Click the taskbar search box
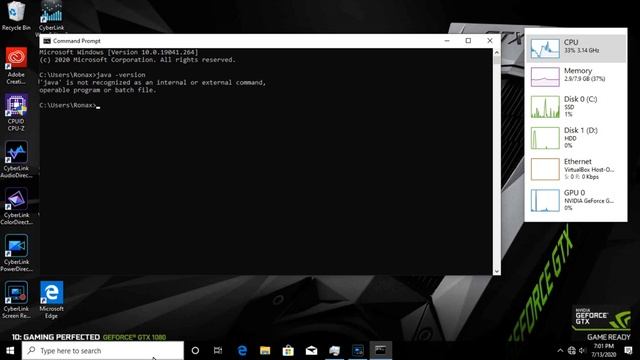This screenshot has width=640, height=360. (103, 351)
